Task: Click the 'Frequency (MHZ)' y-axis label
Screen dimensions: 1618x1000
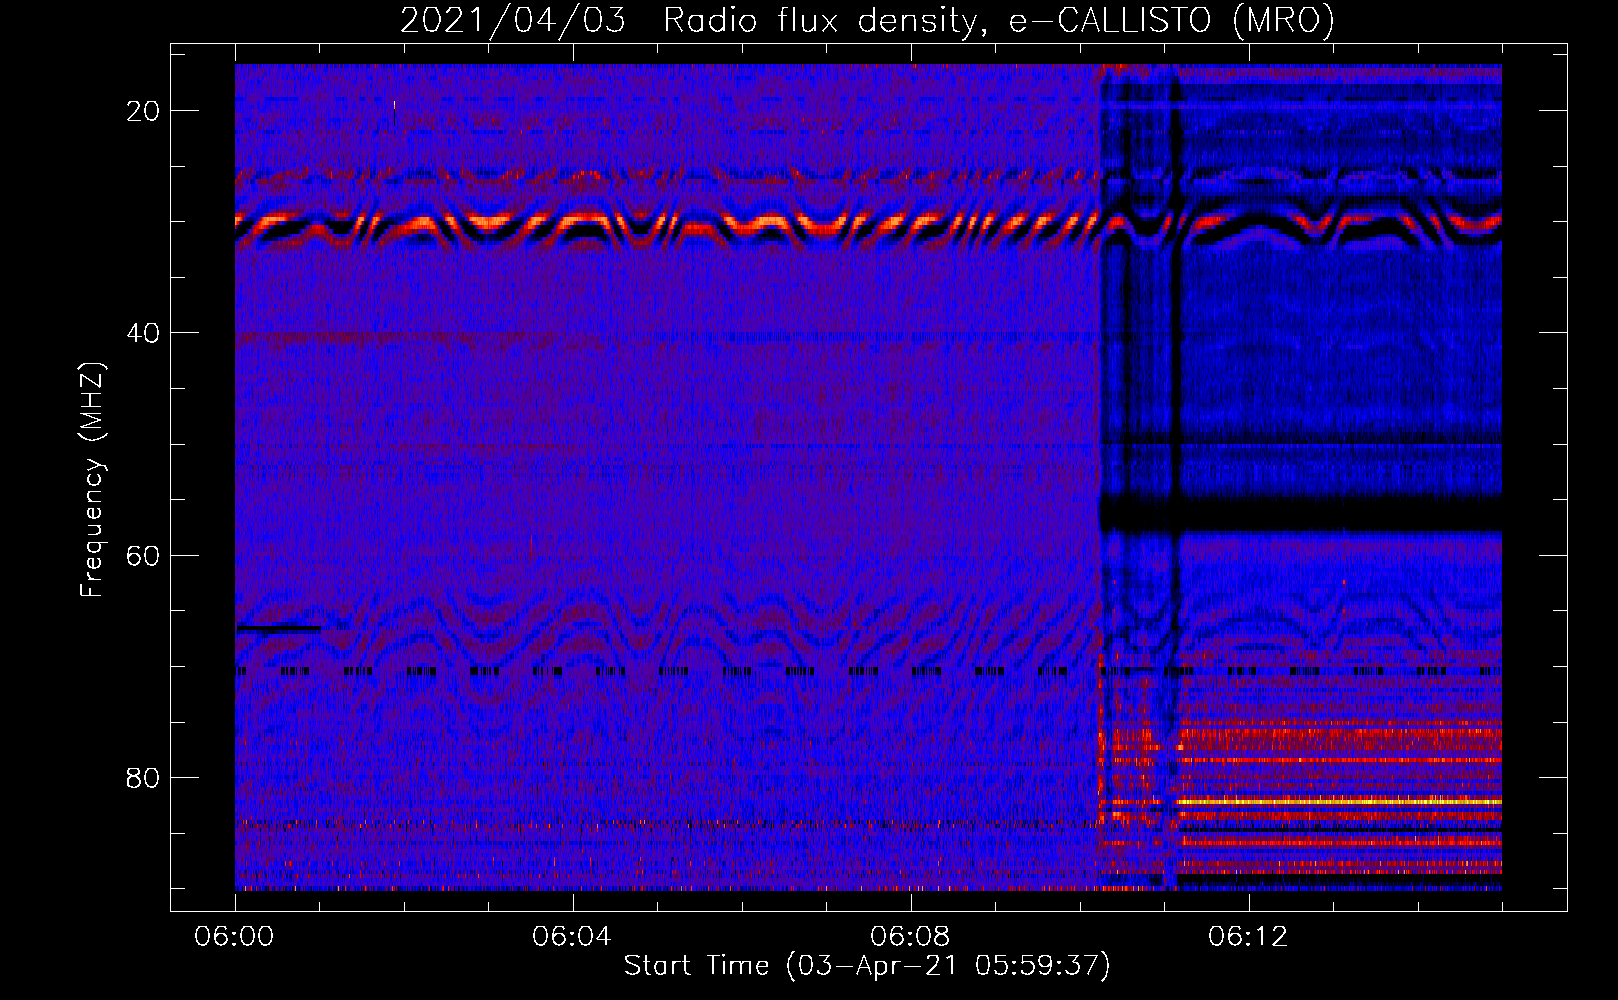Action: [92, 480]
